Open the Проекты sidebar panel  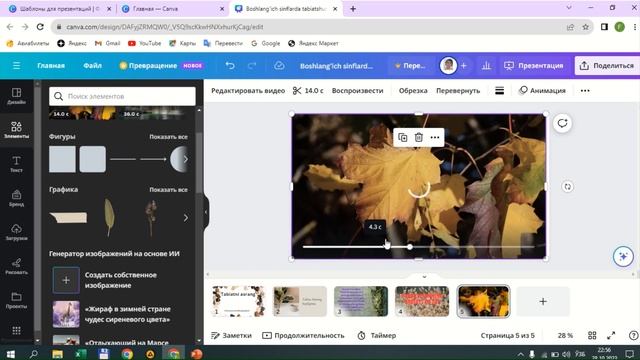click(x=16, y=300)
